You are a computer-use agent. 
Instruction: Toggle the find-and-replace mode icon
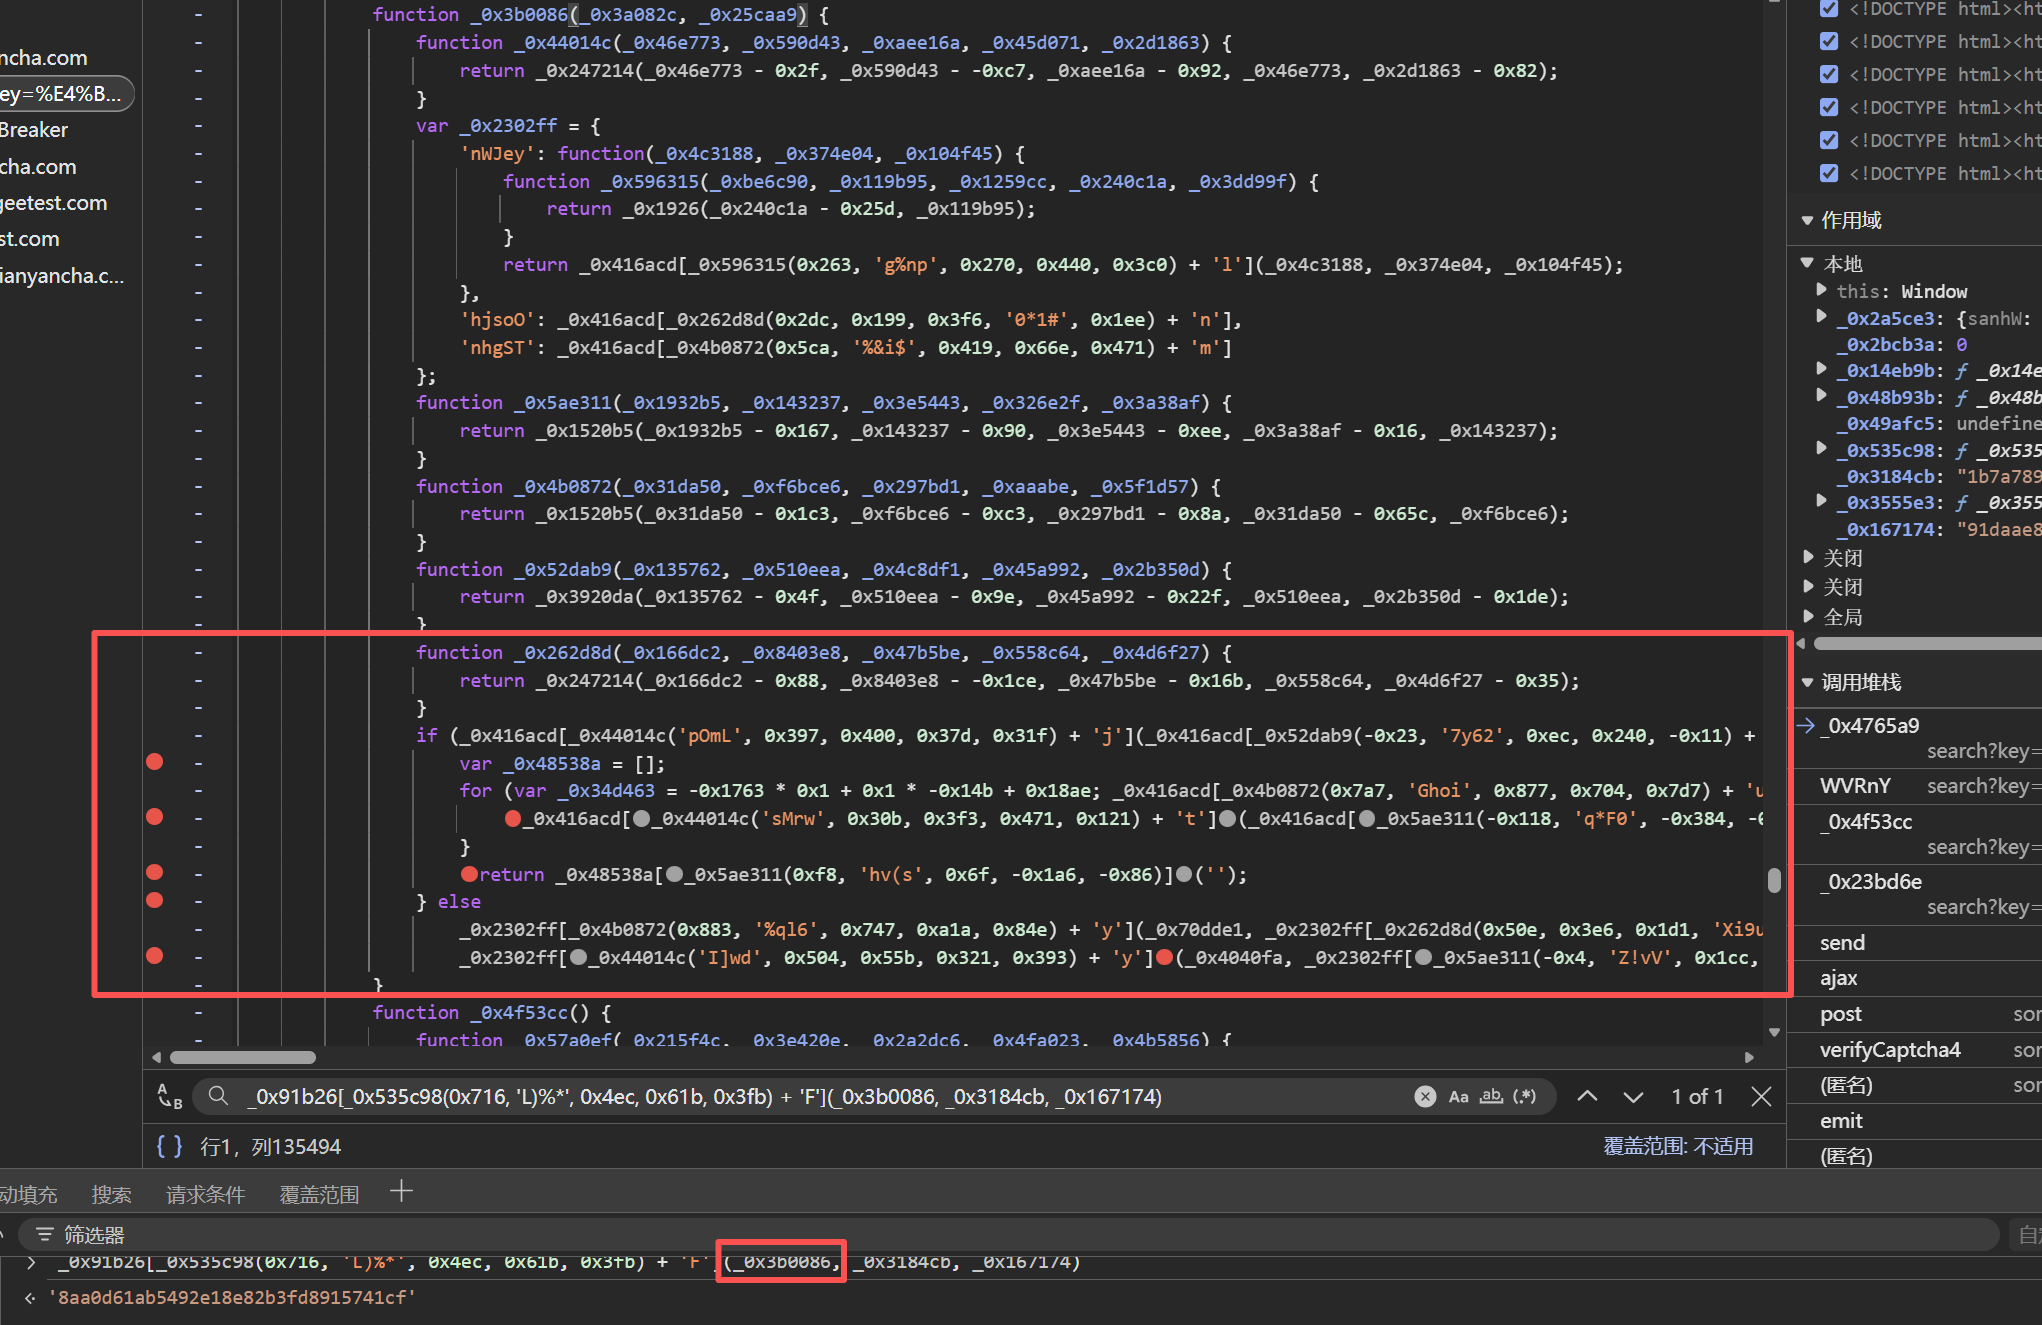pos(170,1097)
